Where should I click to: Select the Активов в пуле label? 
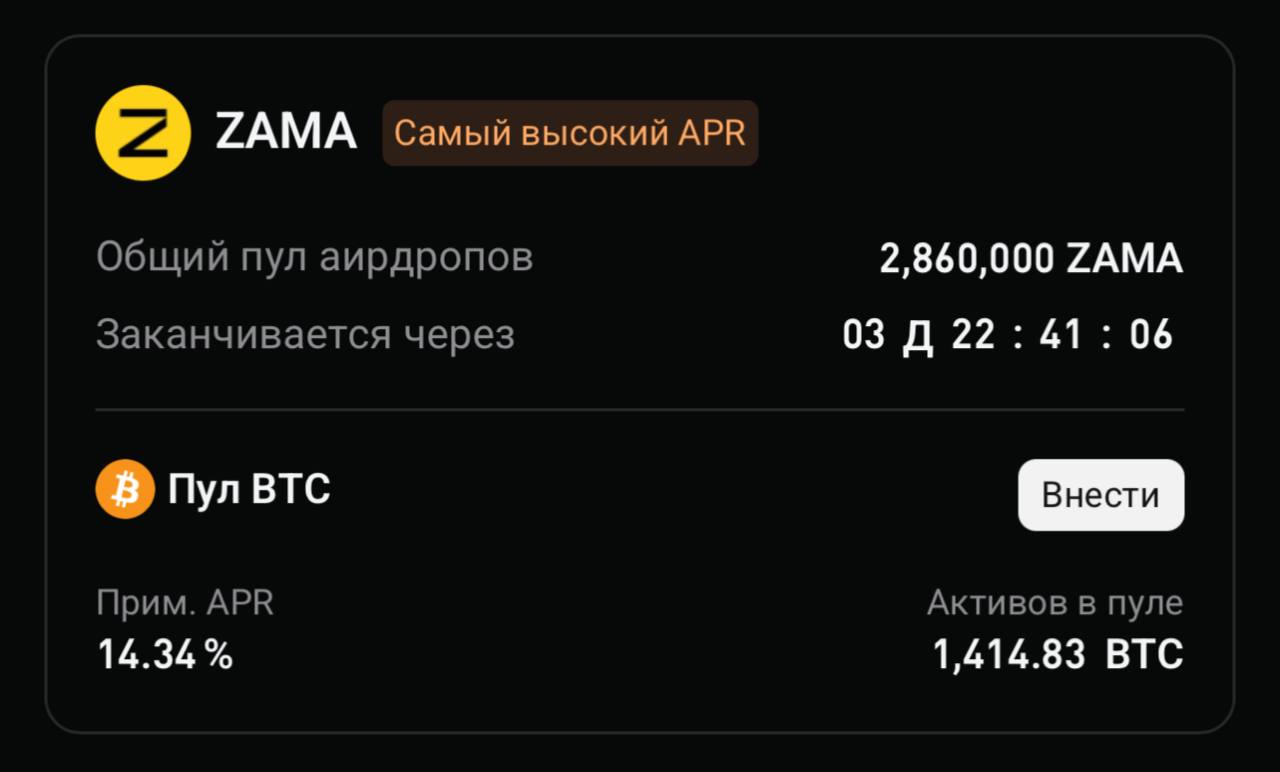pos(1053,602)
